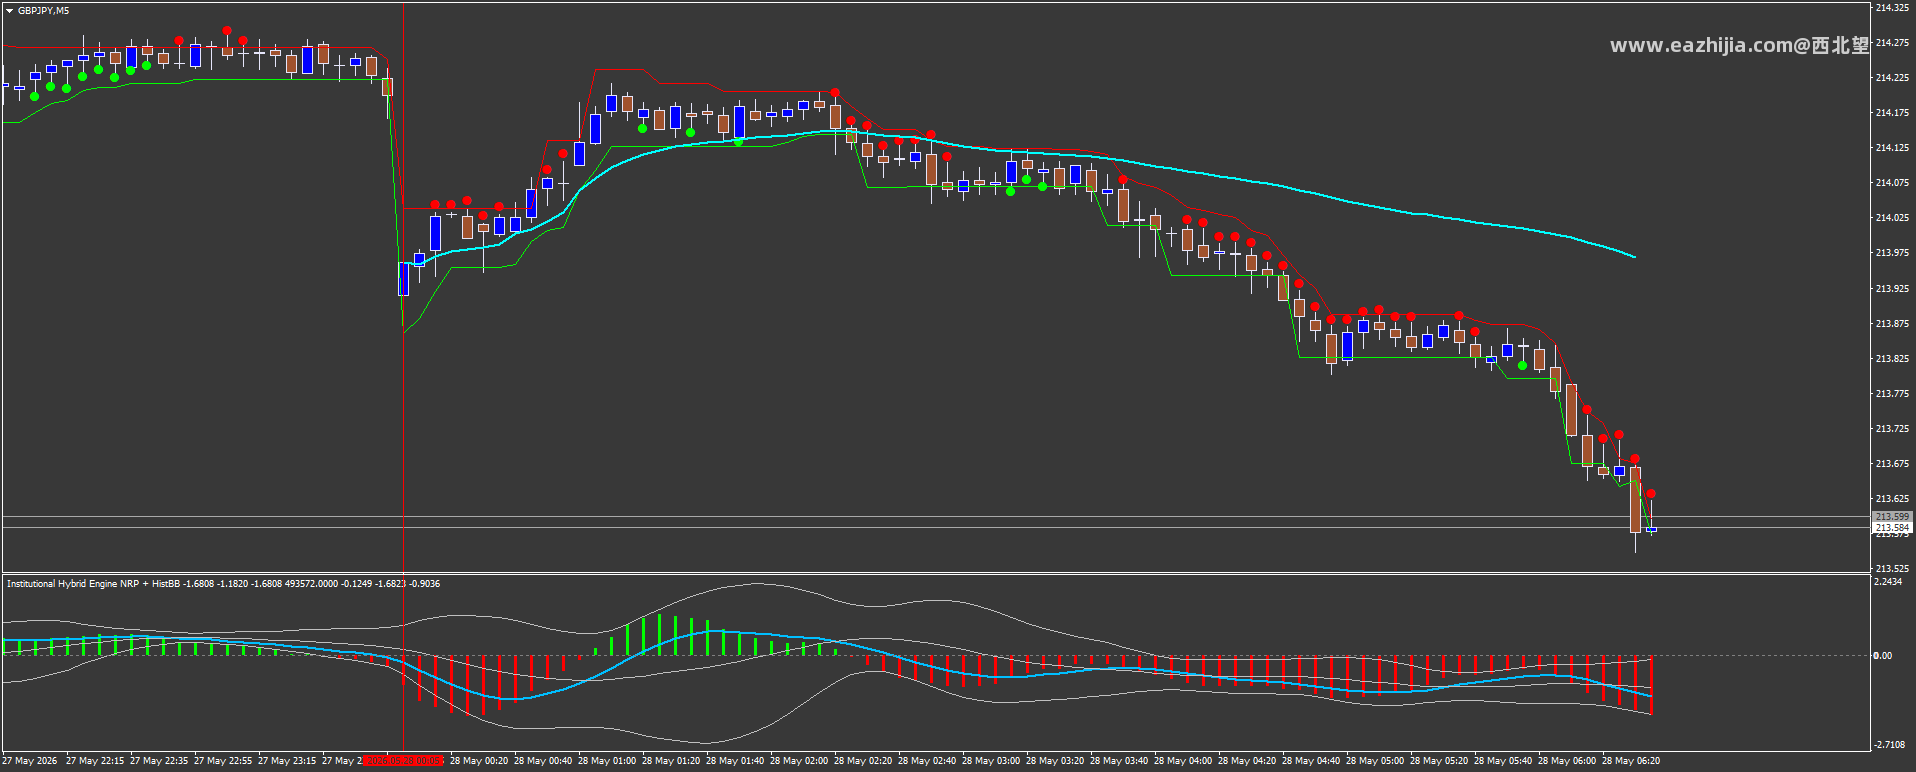Click the 28 May 03:00 time label
The height and width of the screenshot is (772, 1916).
pos(991,761)
